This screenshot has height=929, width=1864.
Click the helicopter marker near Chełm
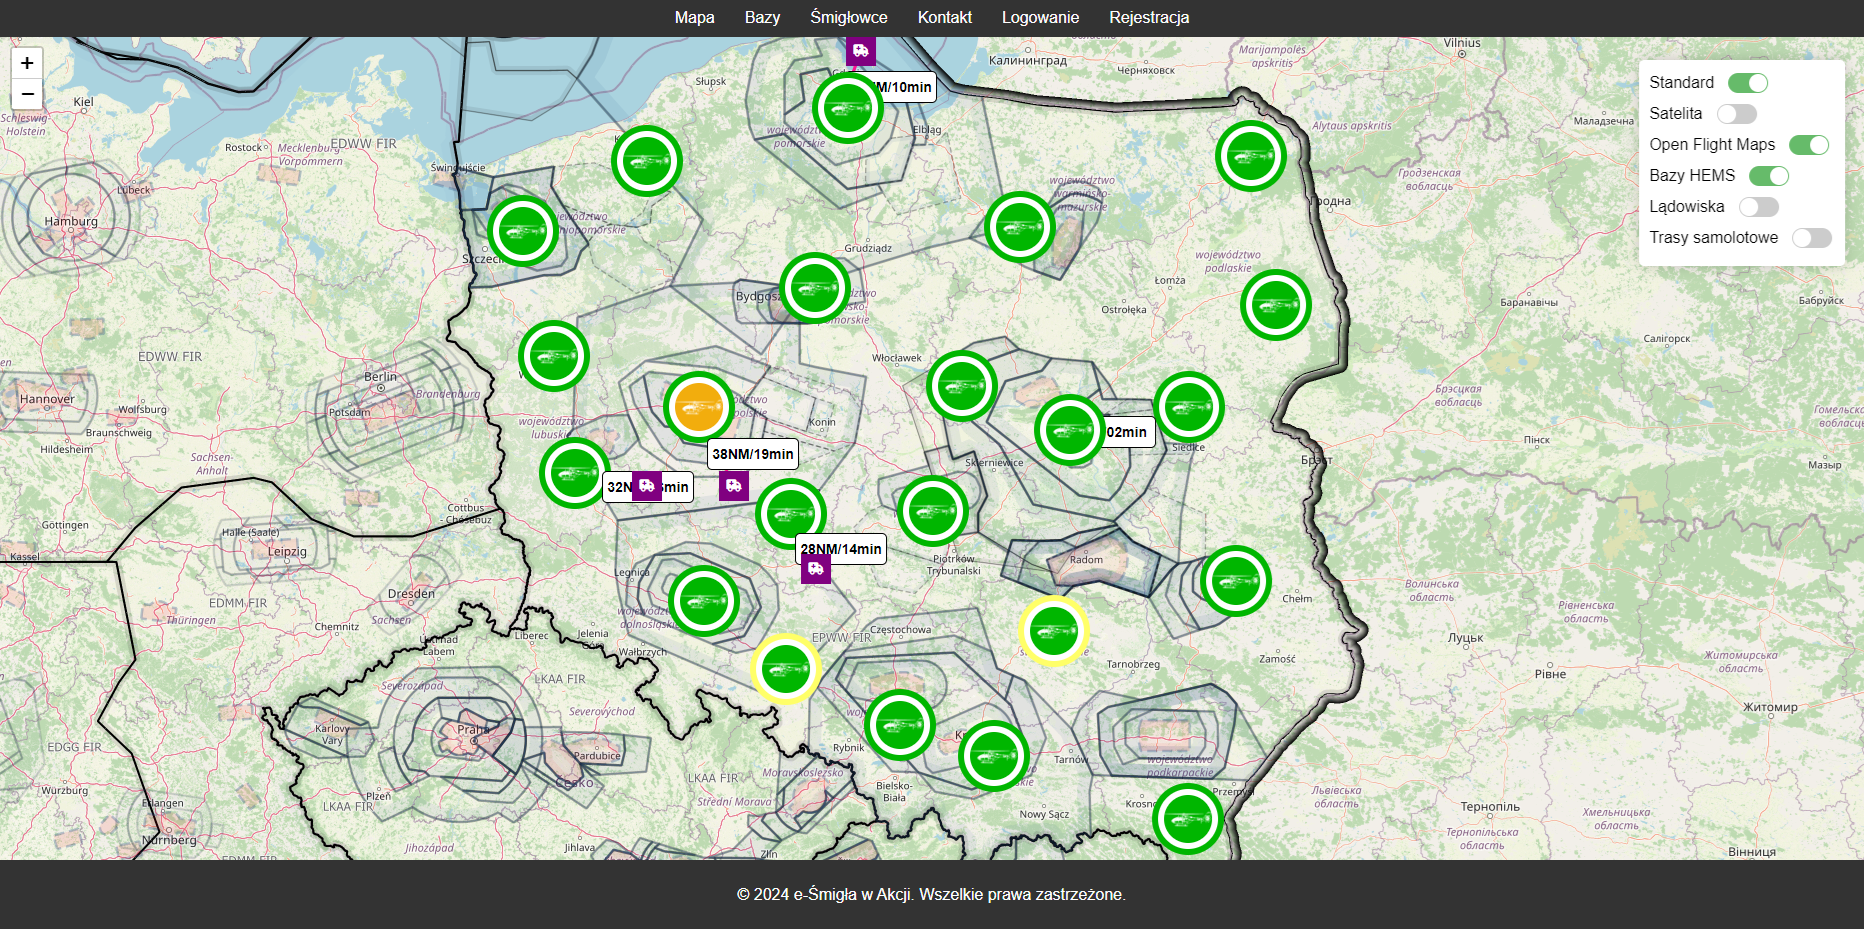pos(1236,581)
